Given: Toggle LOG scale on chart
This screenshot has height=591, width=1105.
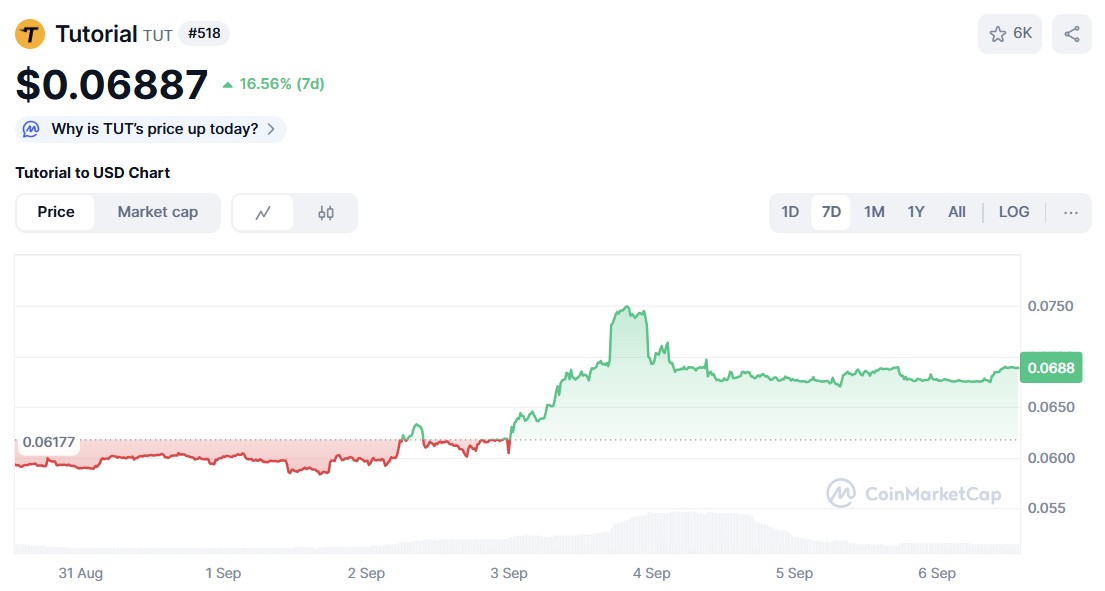Looking at the screenshot, I should [1013, 212].
